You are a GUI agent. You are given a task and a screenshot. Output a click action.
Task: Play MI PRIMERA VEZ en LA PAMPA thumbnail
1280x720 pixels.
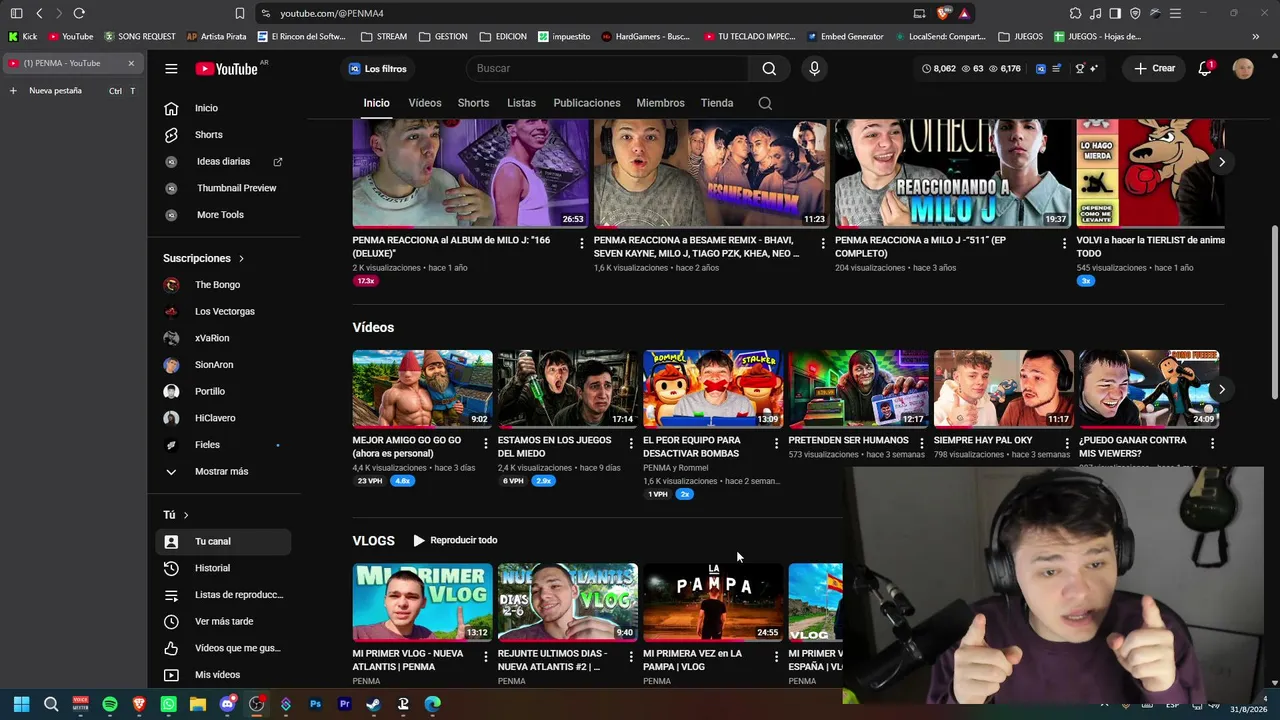713,602
